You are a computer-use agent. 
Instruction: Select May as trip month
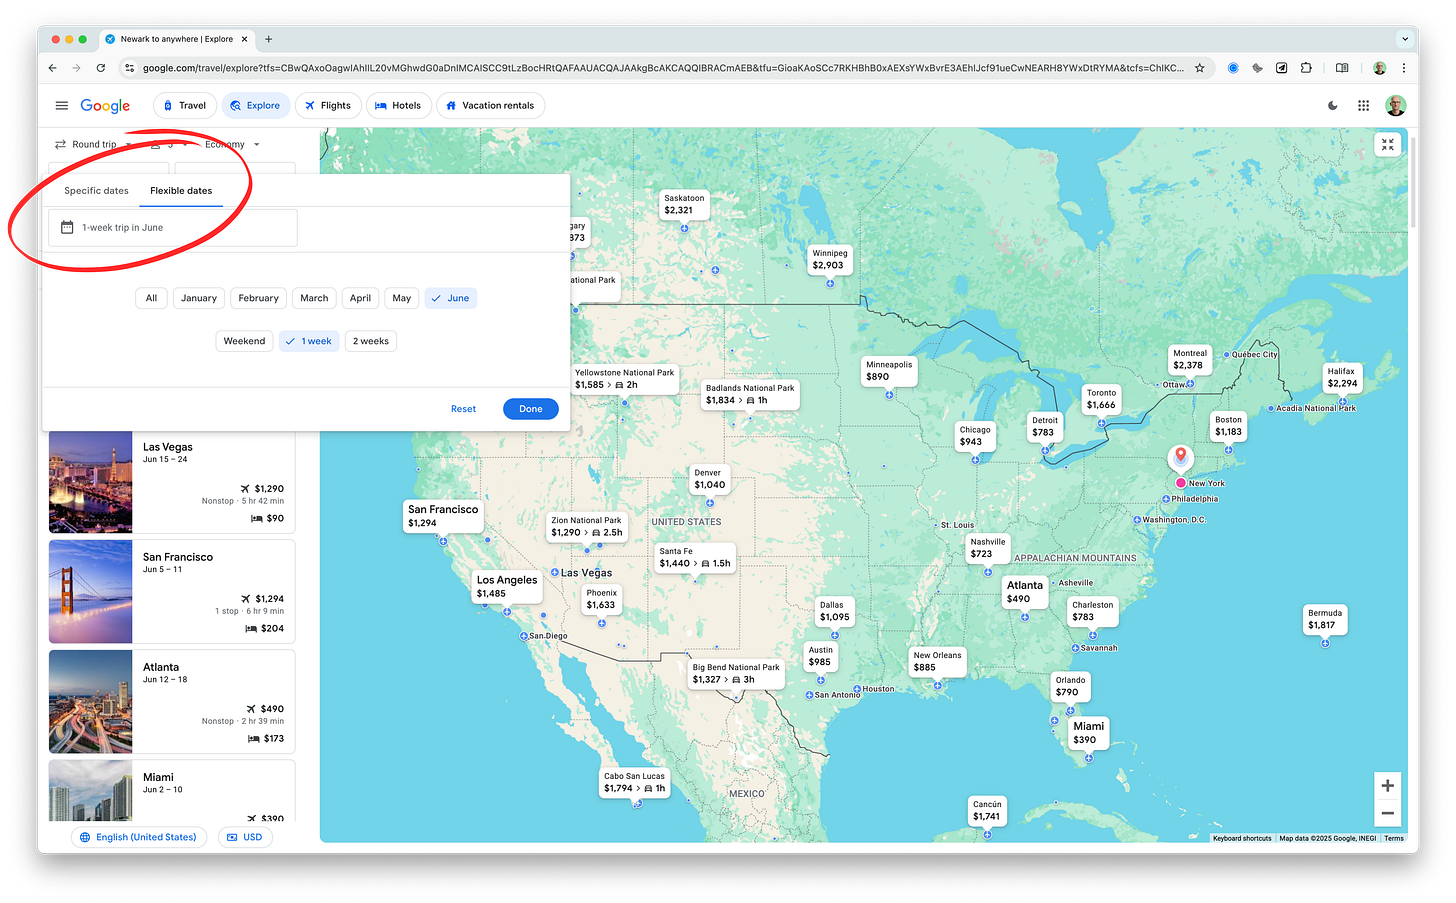(401, 298)
